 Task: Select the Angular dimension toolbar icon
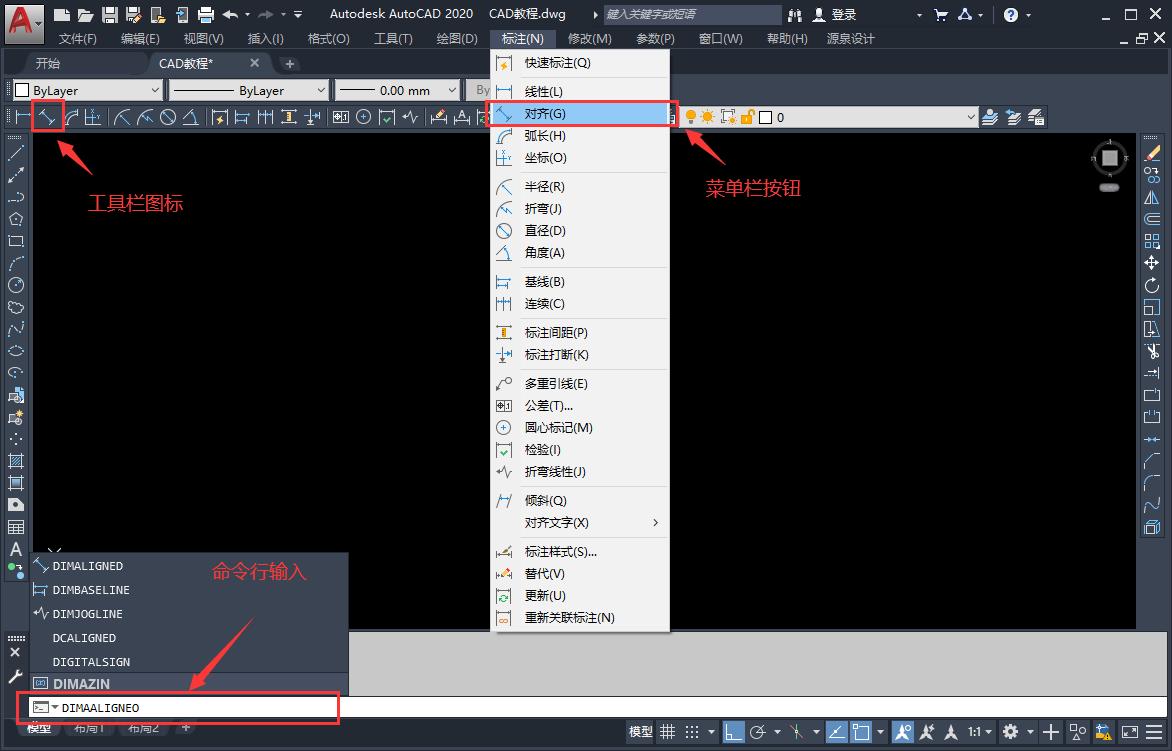[x=191, y=117]
